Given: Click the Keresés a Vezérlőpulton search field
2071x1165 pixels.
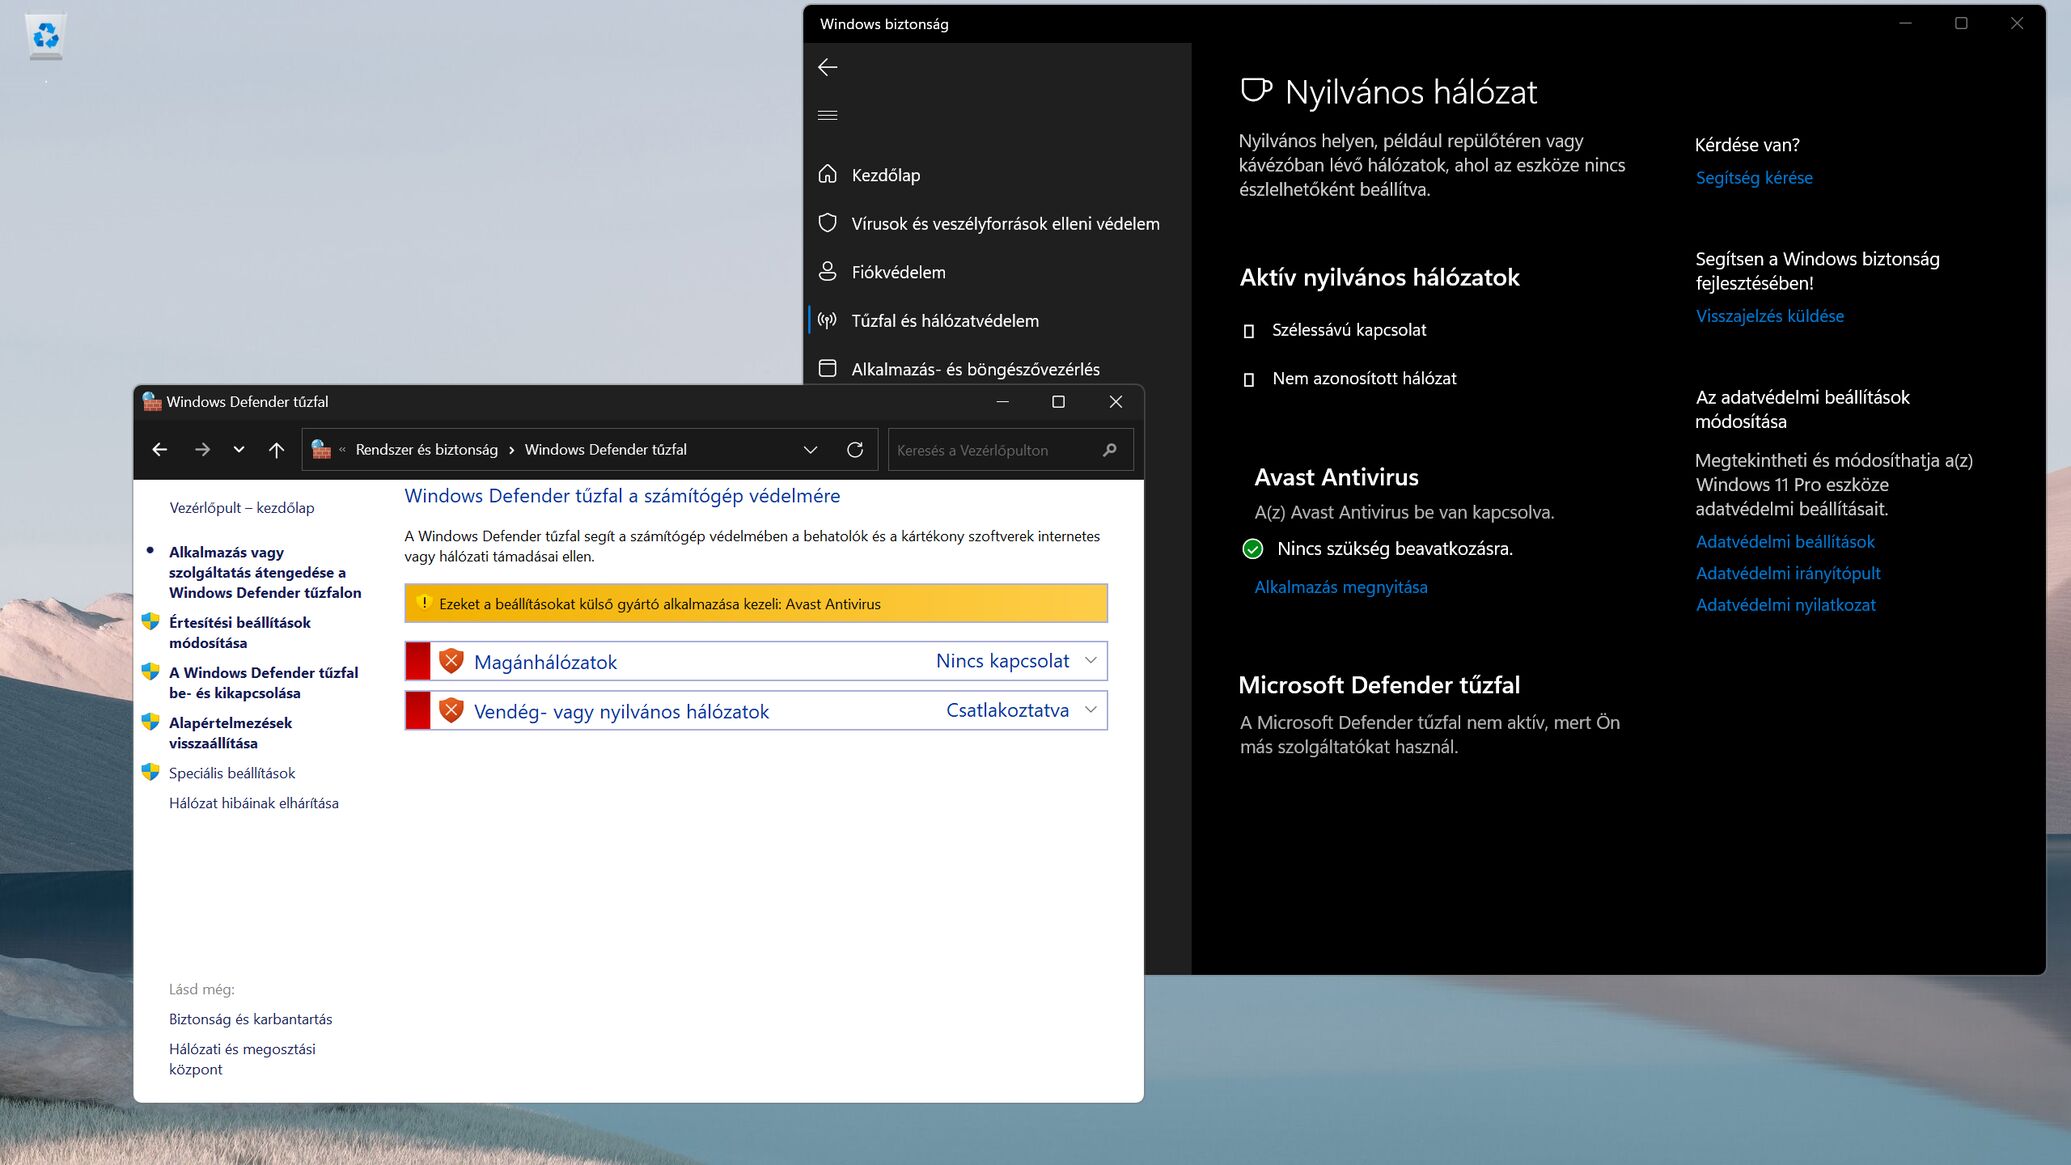Looking at the screenshot, I should coord(1010,450).
